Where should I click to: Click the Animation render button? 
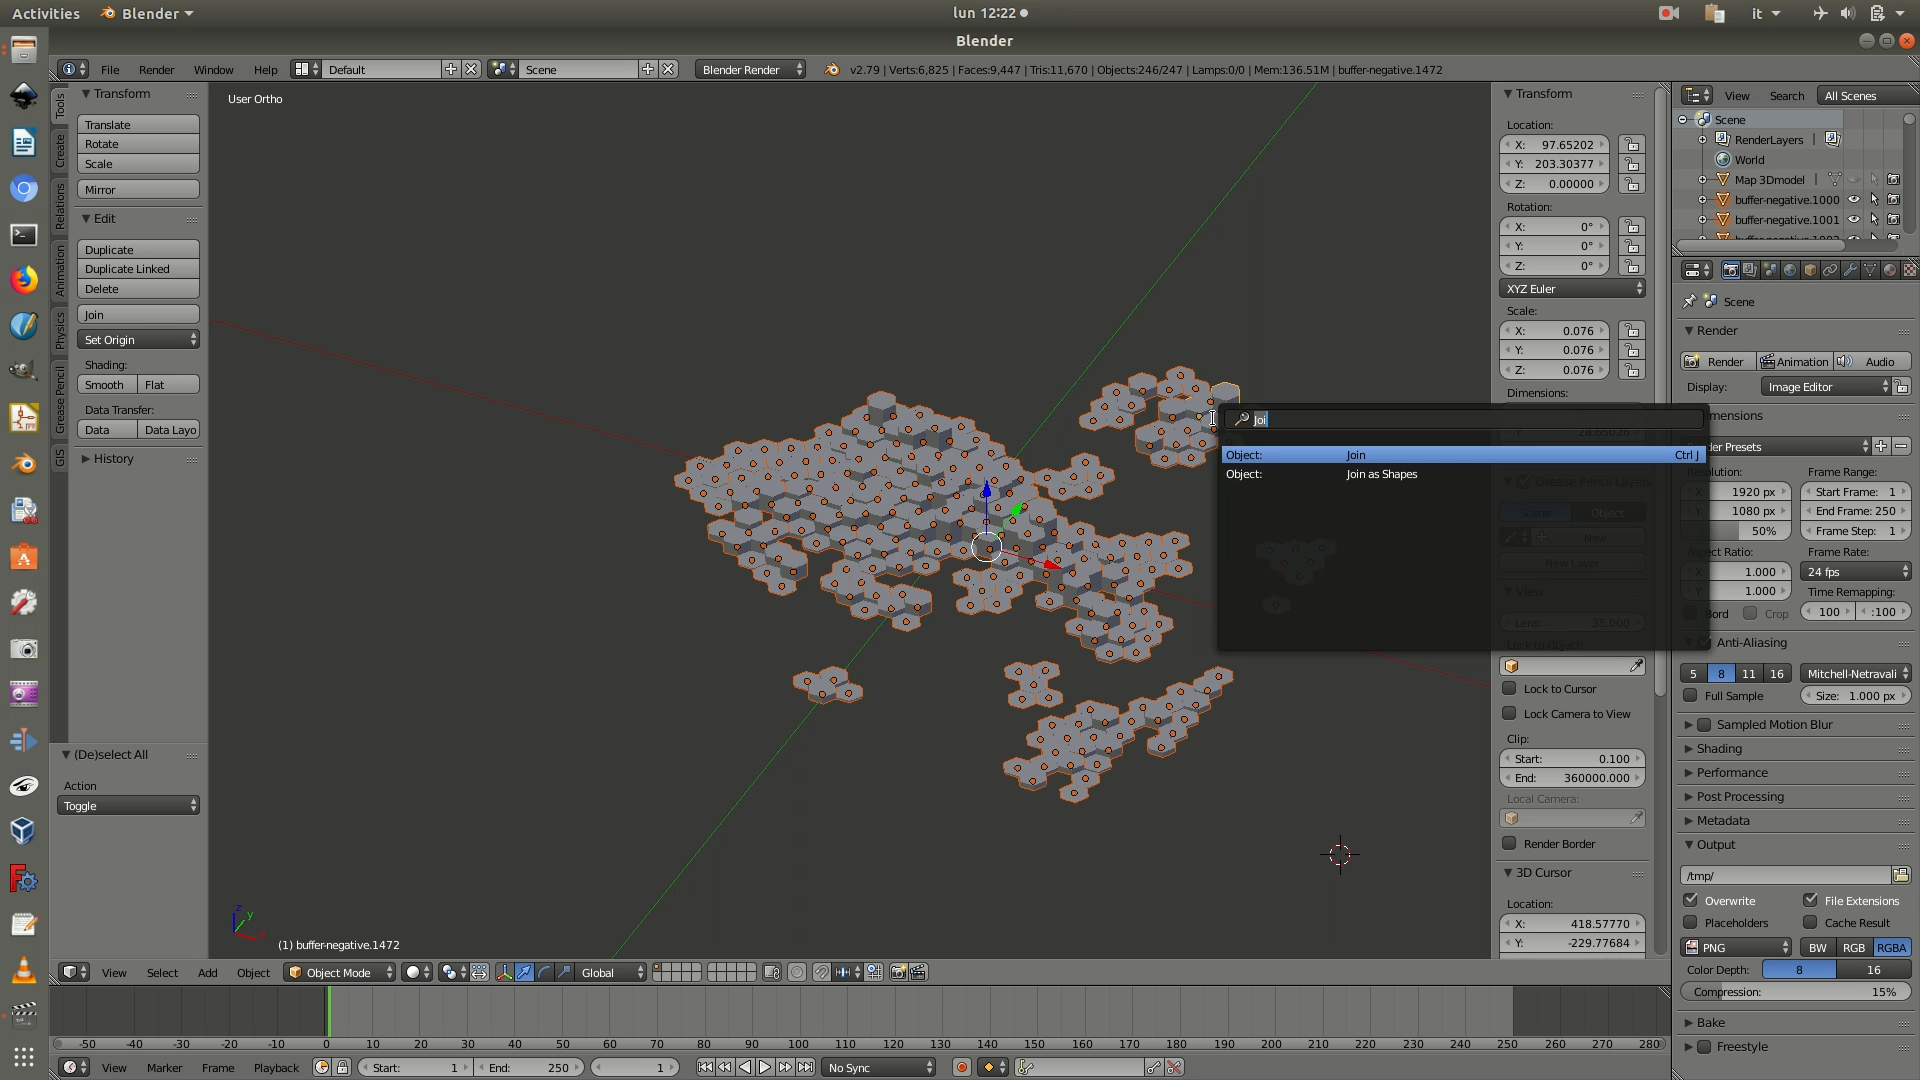click(1795, 362)
